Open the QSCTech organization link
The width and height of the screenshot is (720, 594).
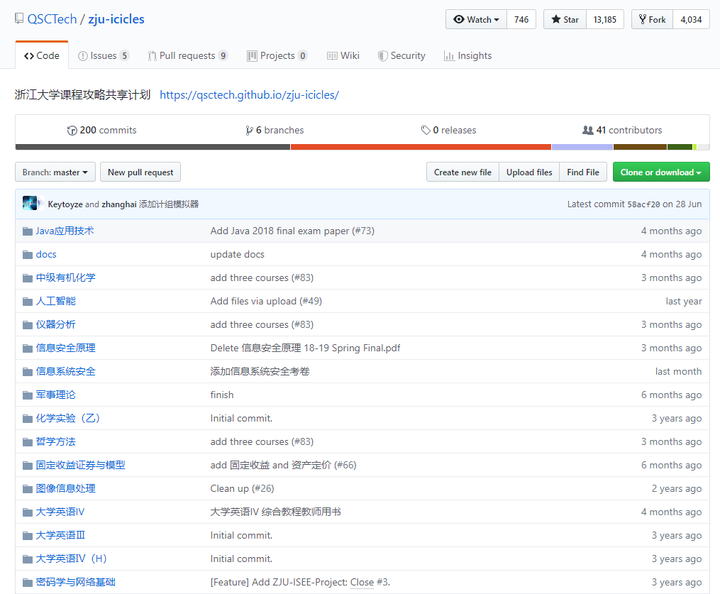[x=52, y=19]
